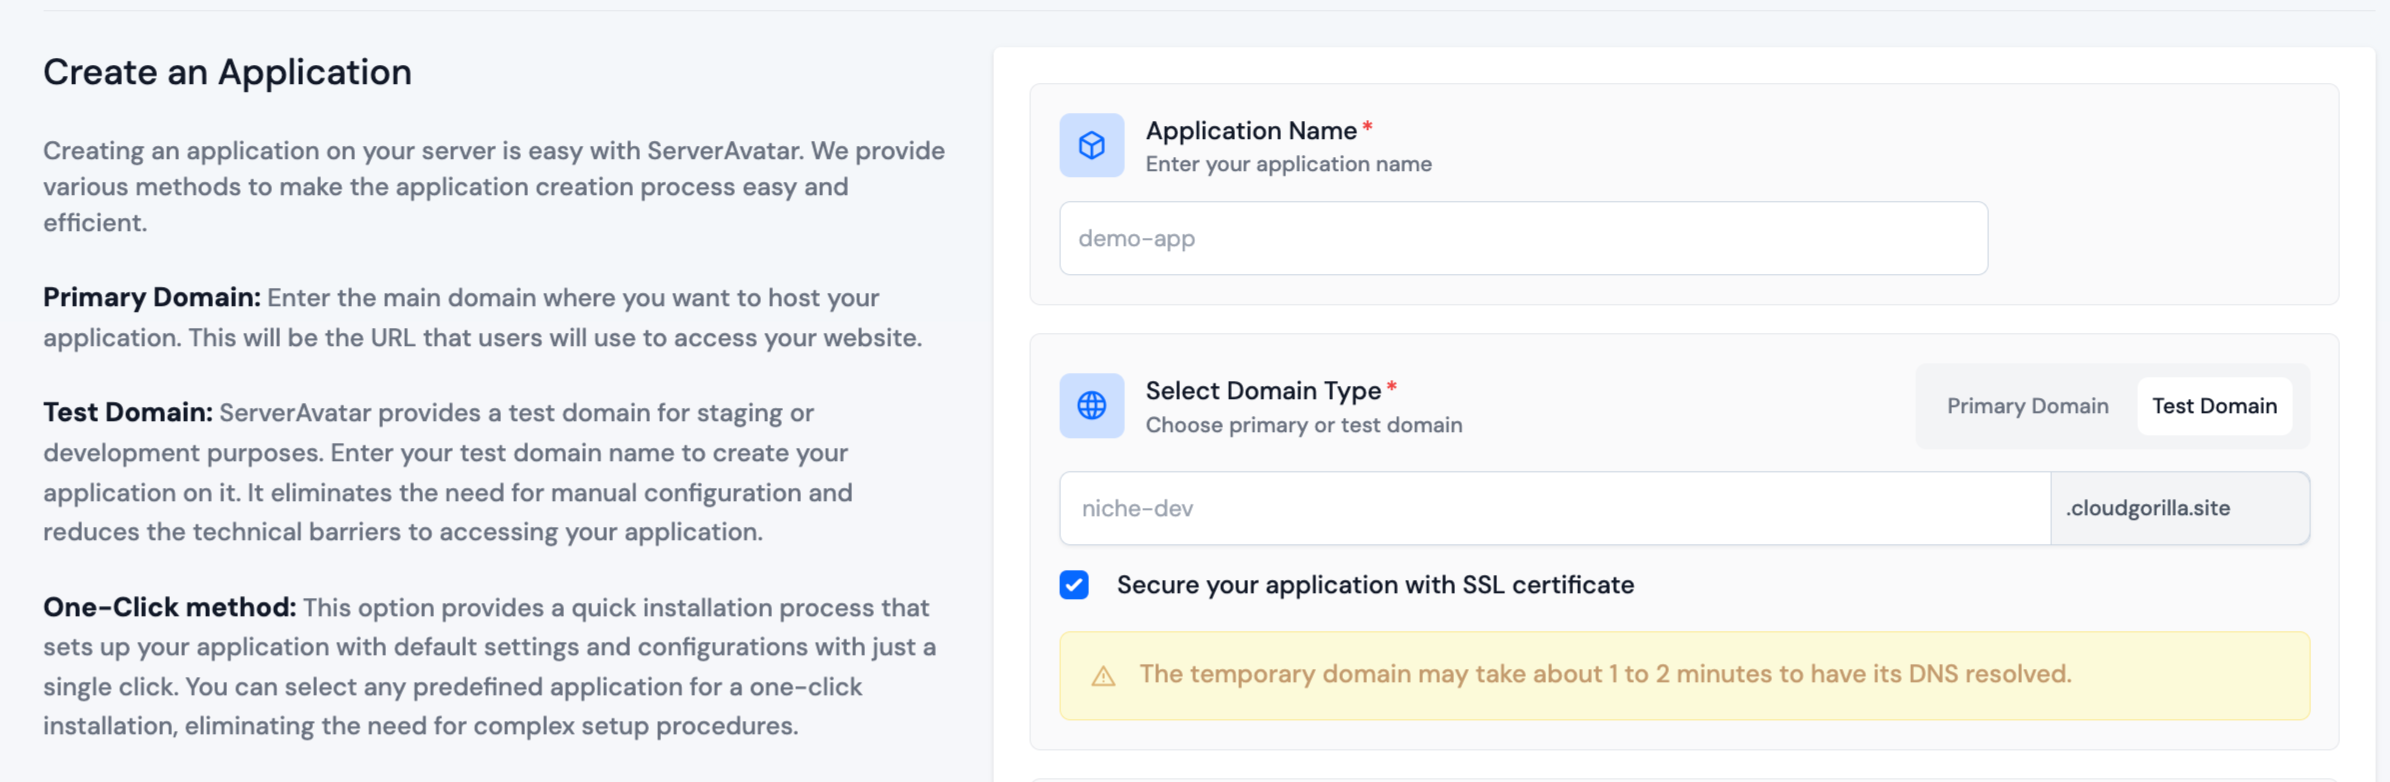Click the 'Choose primary or test domain' subtitle
2390x782 pixels.
1303,425
